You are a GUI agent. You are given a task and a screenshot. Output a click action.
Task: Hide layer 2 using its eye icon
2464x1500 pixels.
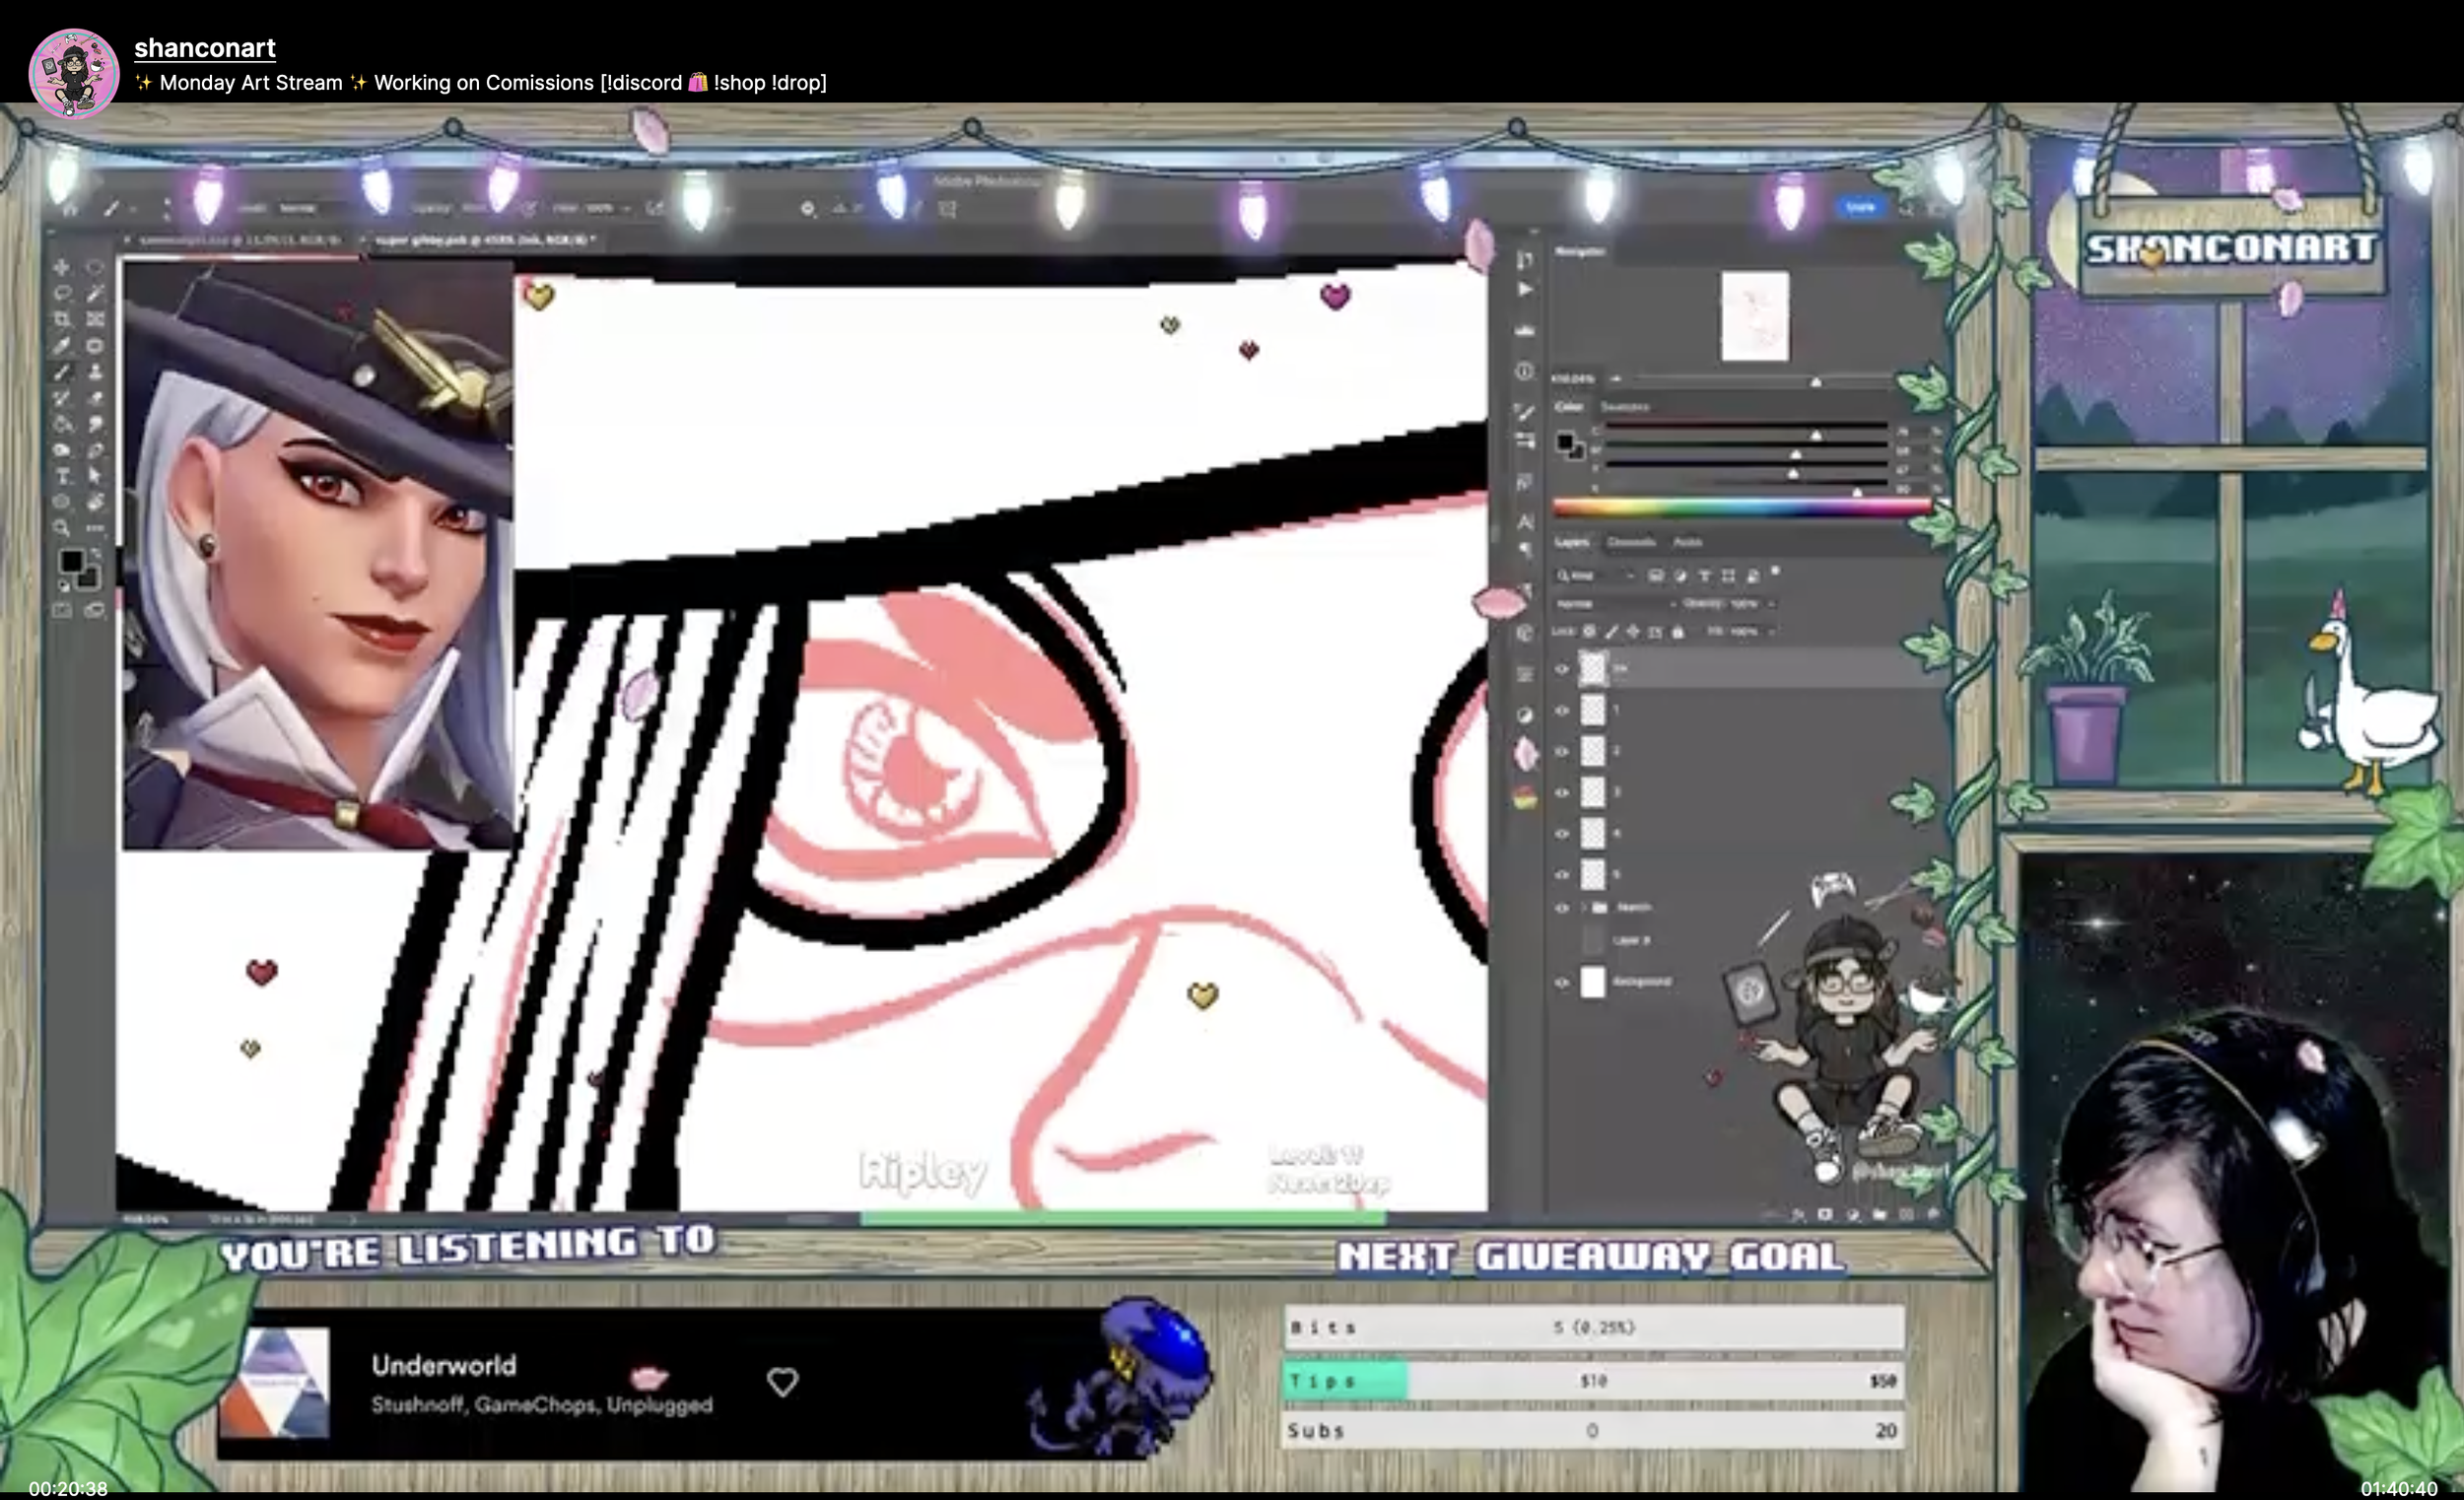[x=1562, y=752]
